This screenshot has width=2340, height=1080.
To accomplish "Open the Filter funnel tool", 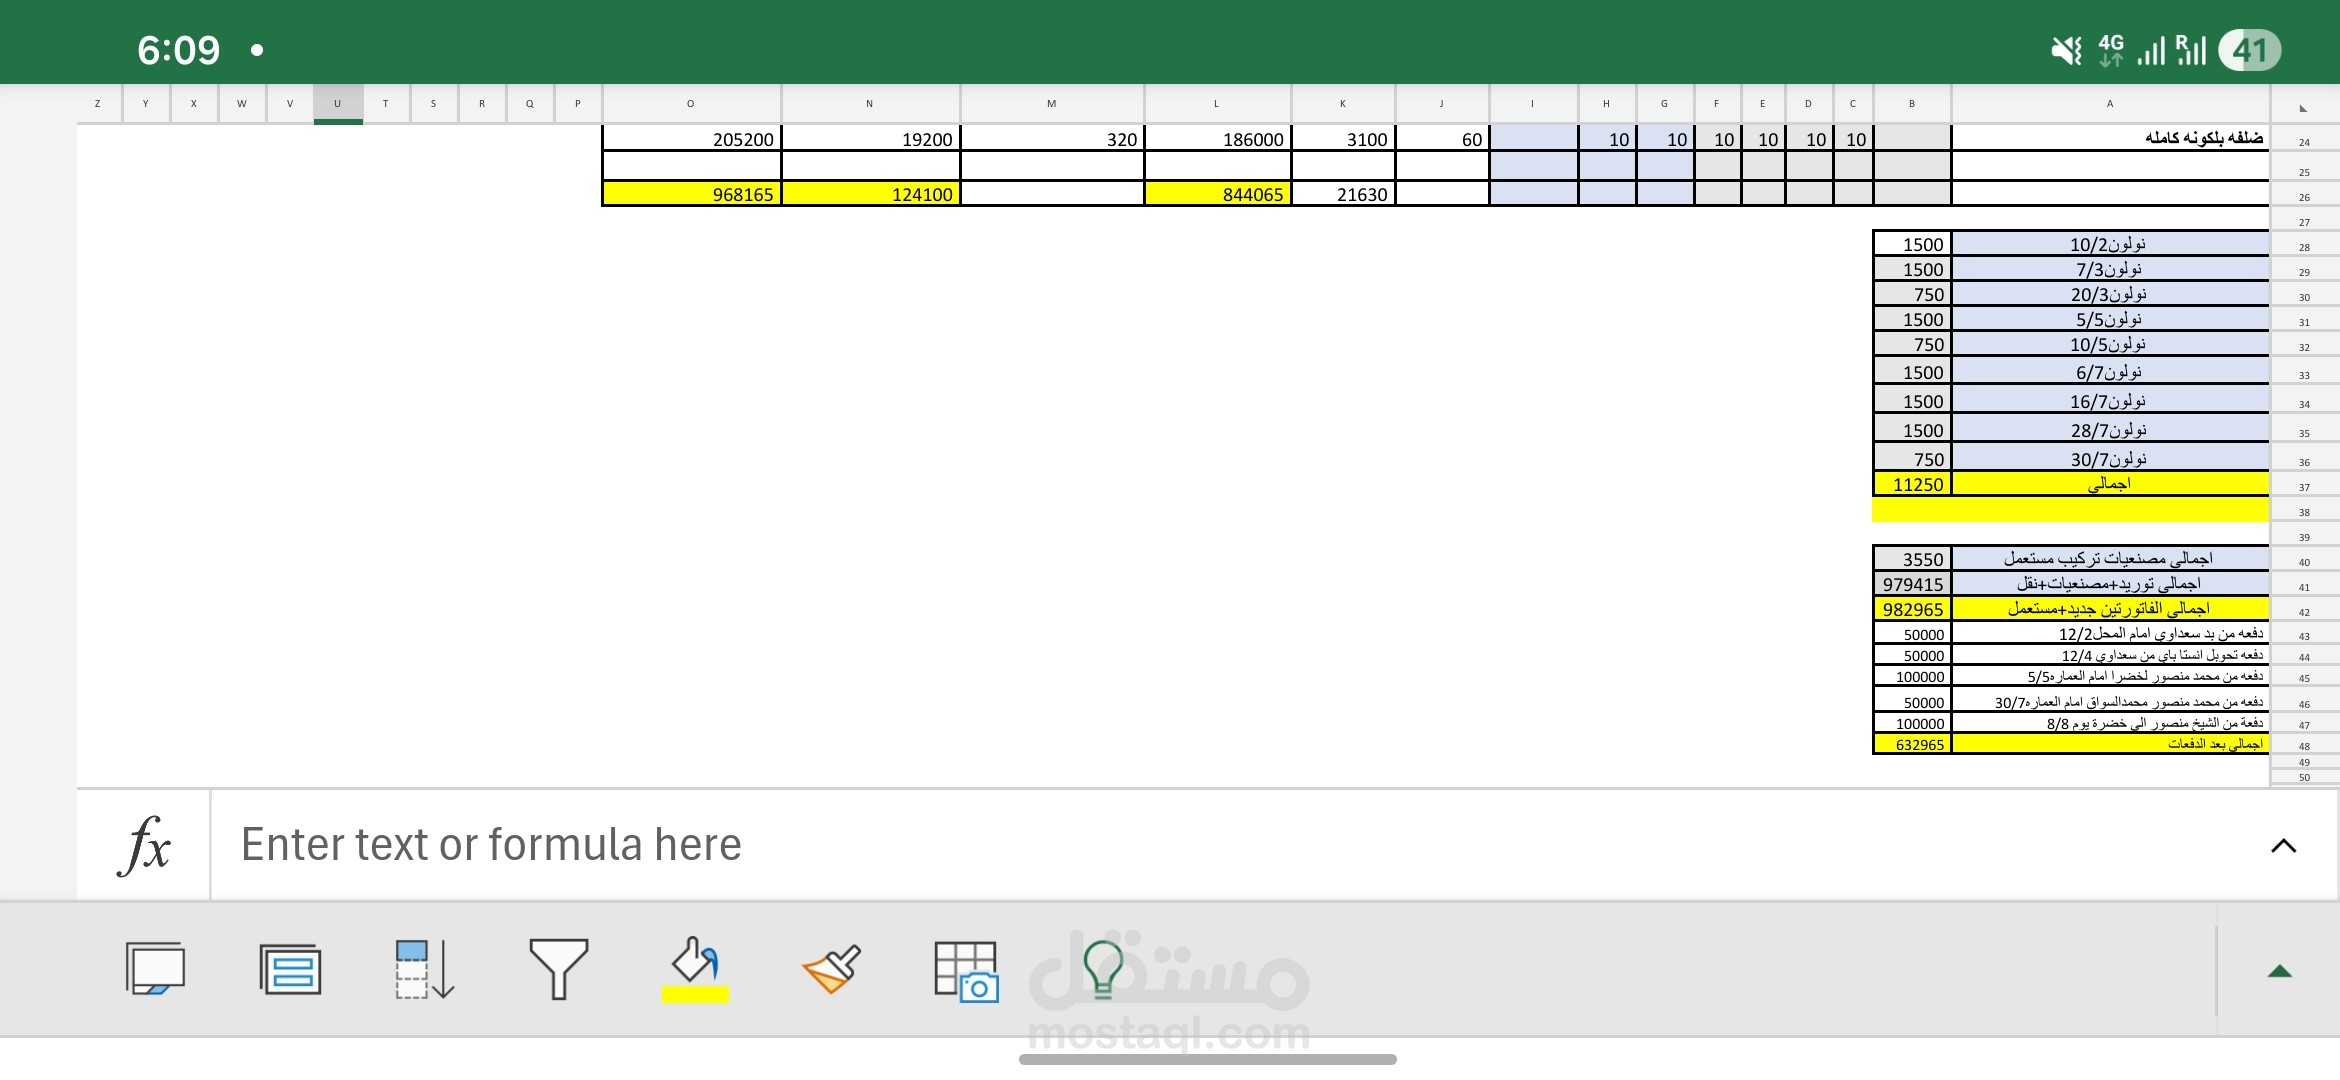I will pyautogui.click(x=558, y=969).
